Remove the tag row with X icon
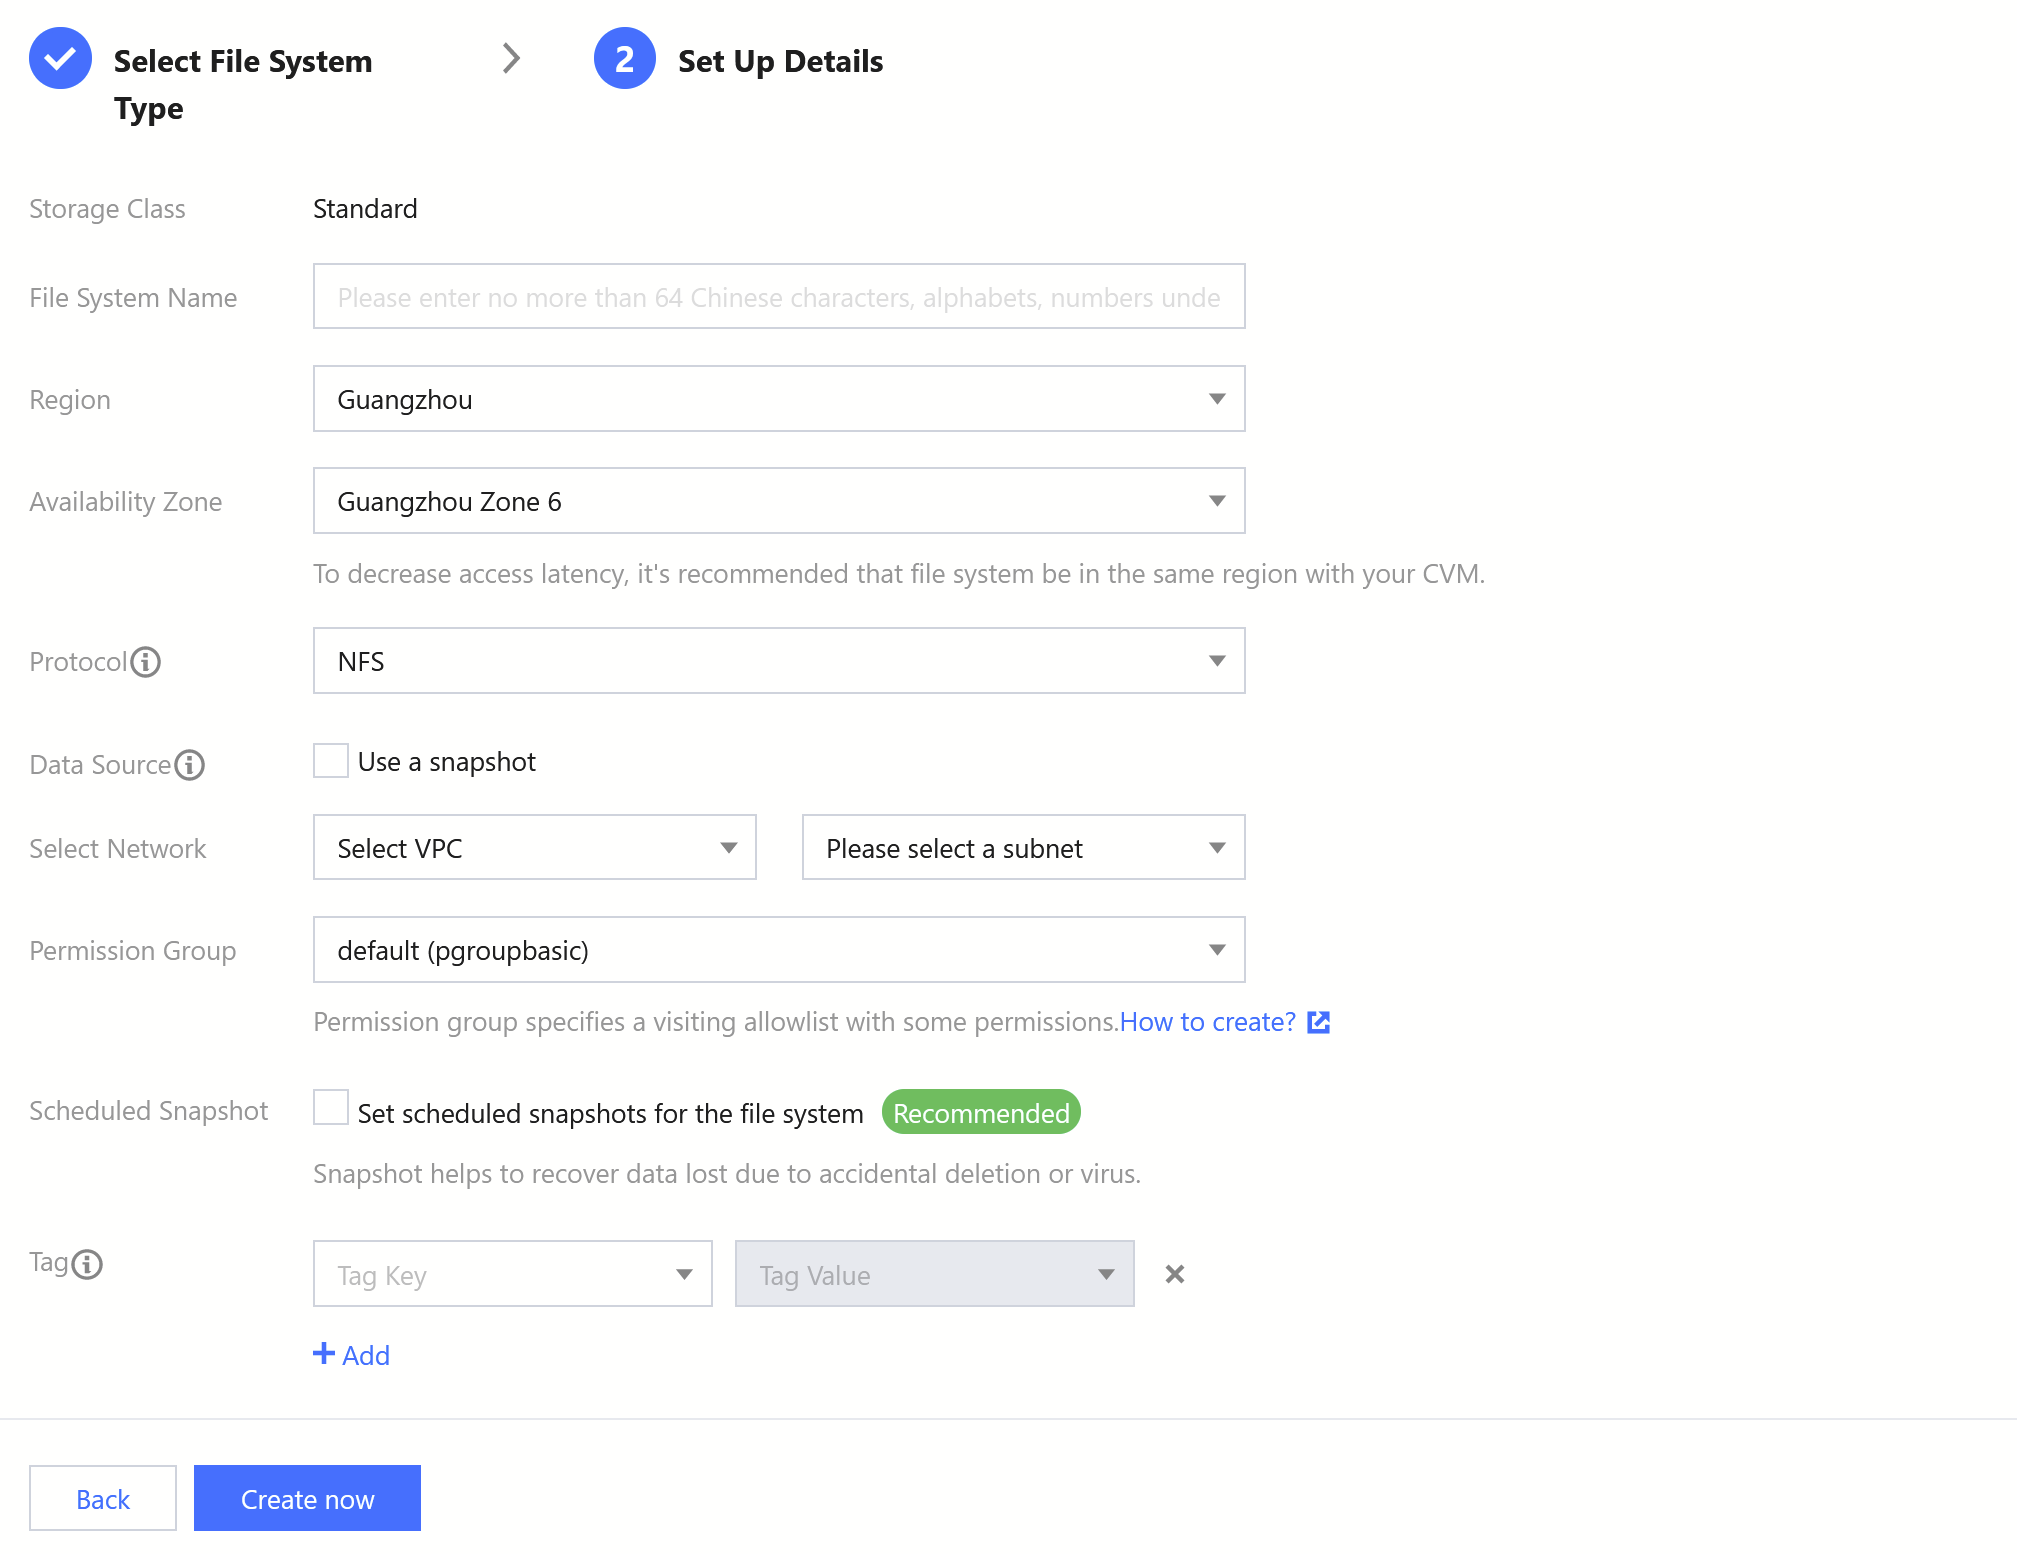 click(1175, 1274)
